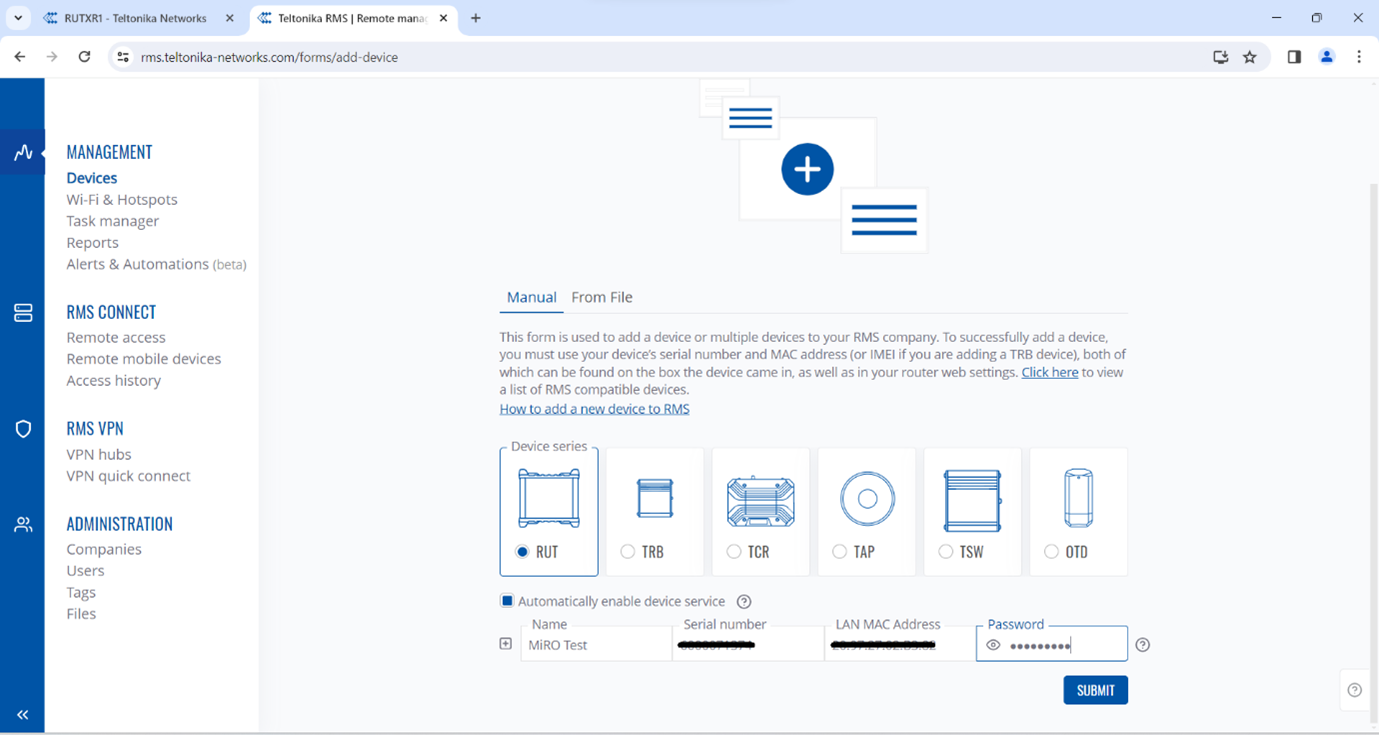Open RMS Connect server icon in sidebar
Viewport: 1379px width, 735px height.
23,313
